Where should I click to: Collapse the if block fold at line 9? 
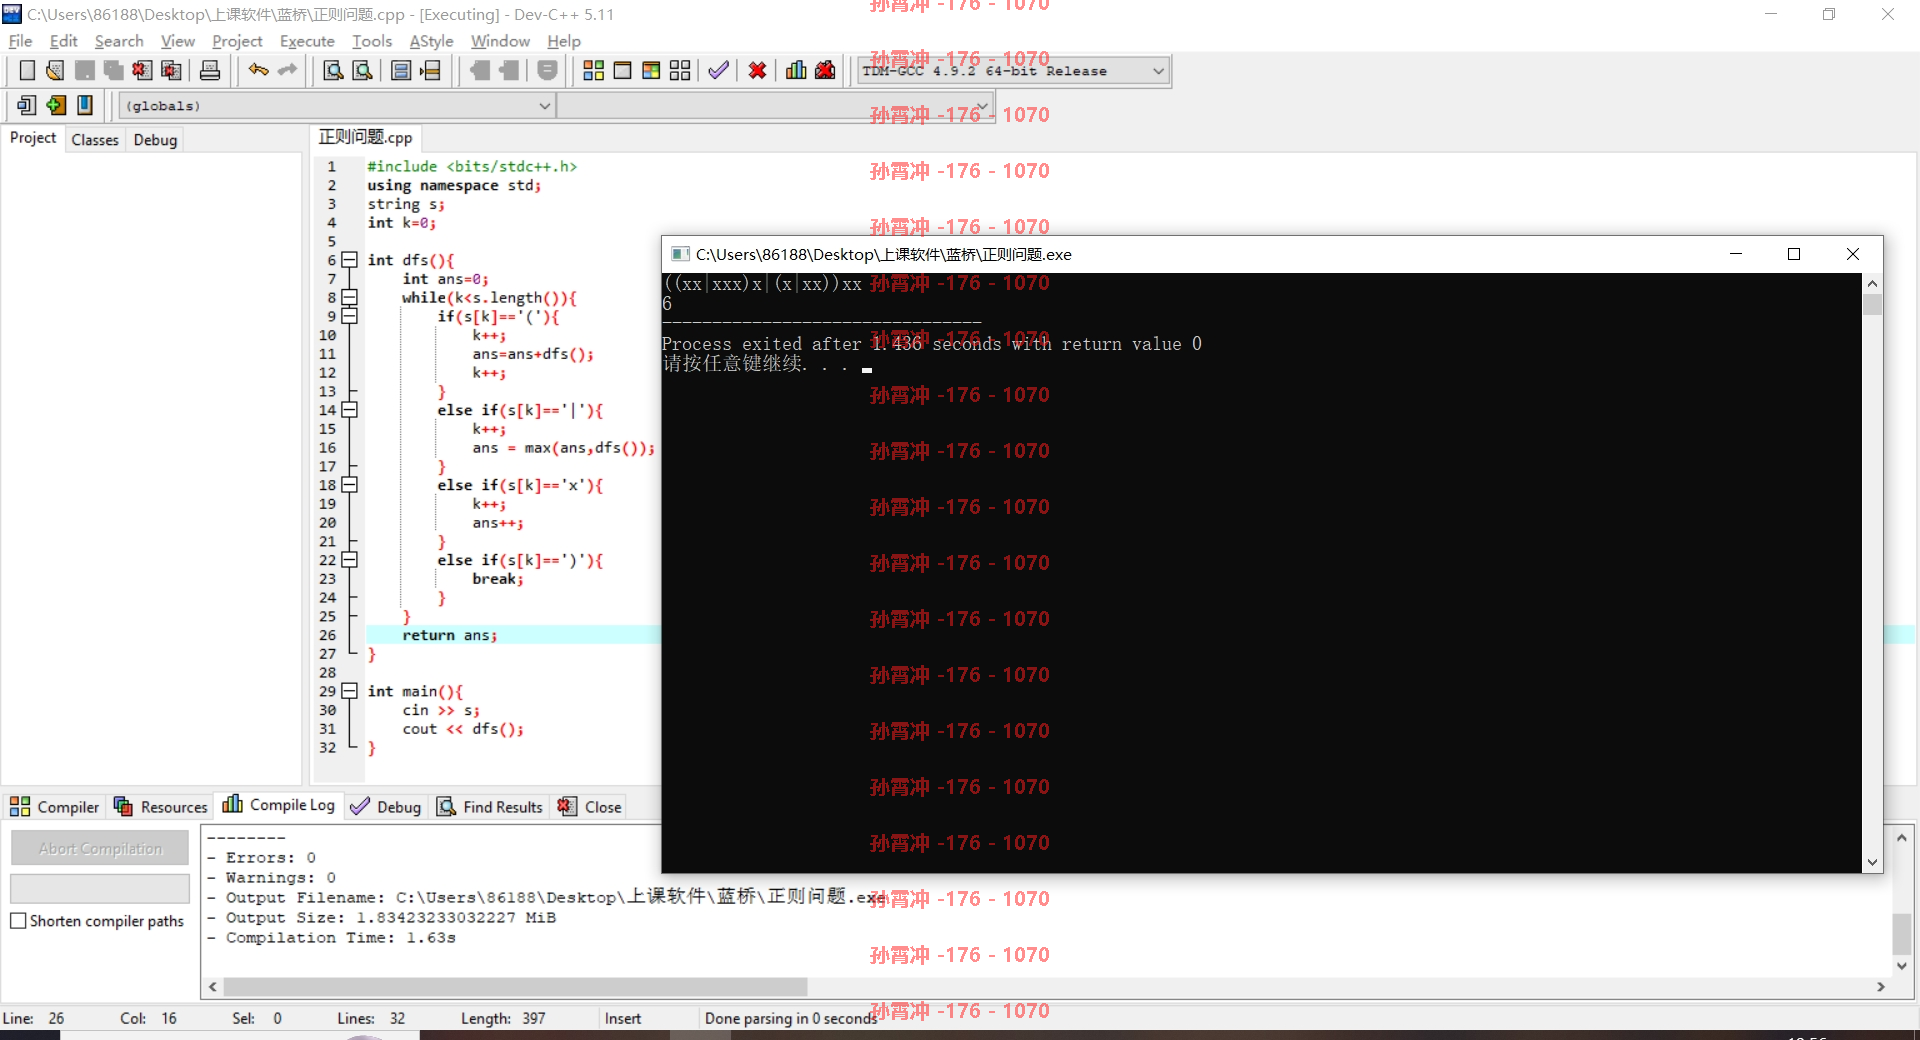click(x=349, y=316)
